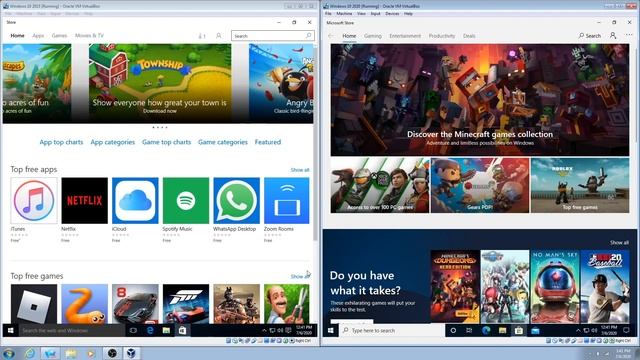640x360 pixels.
Task: Open the baseball game cover
Action: click(x=605, y=287)
